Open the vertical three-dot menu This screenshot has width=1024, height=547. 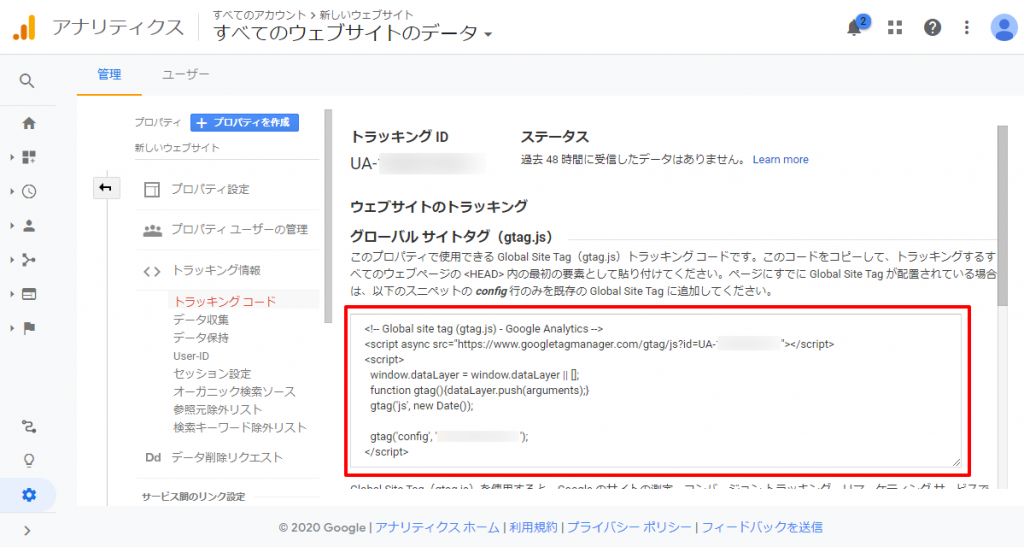coord(967,27)
